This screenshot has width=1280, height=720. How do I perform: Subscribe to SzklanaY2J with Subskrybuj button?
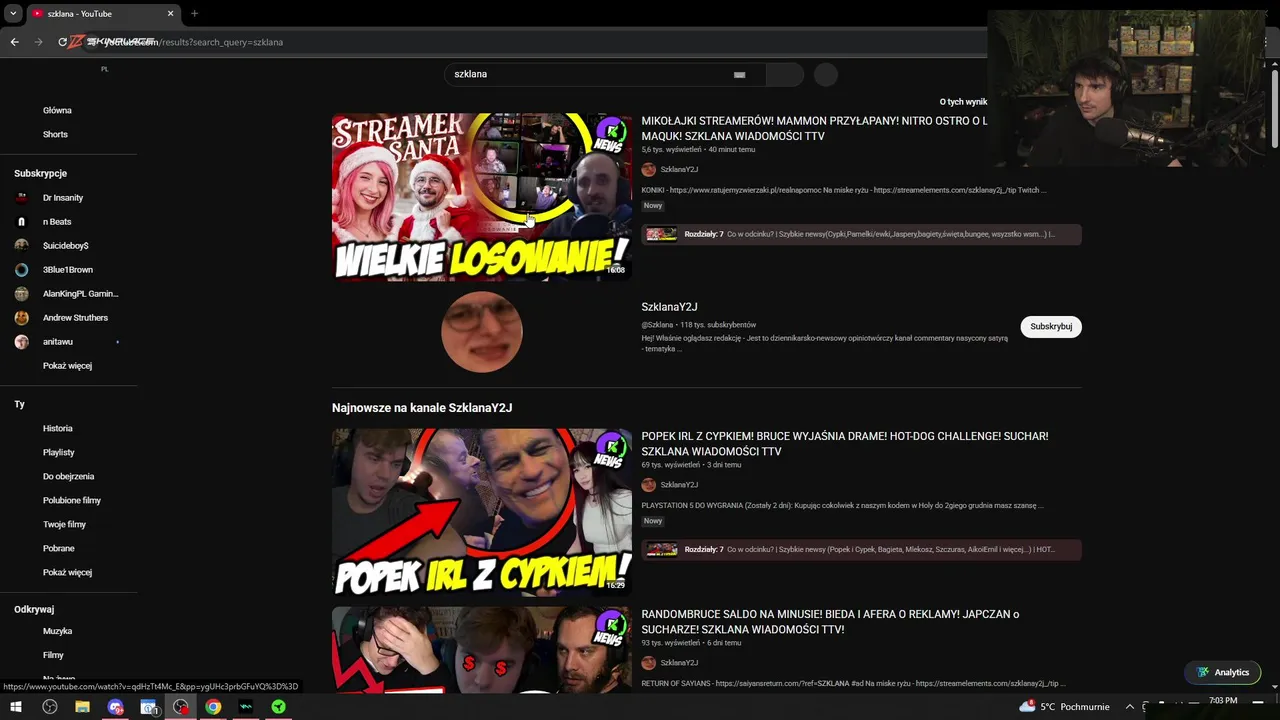point(1051,326)
